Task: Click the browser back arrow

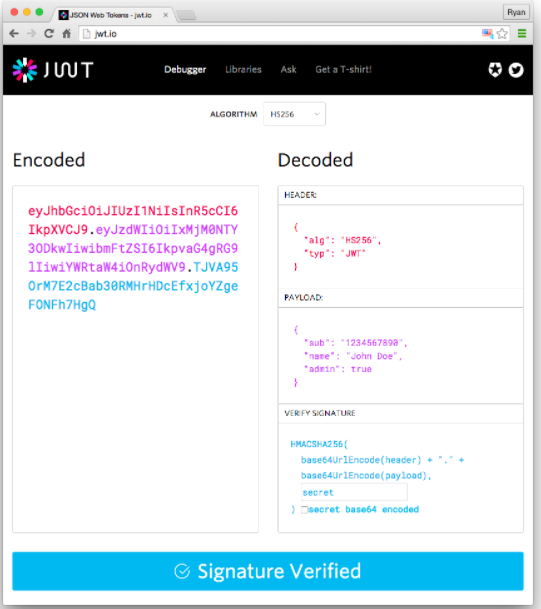Action: (x=14, y=34)
